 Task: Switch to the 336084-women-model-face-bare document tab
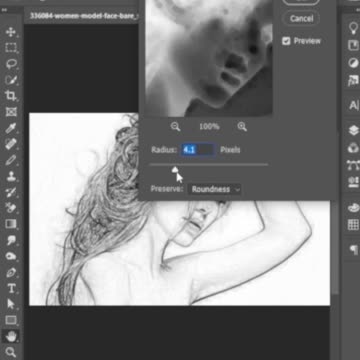tap(83, 16)
